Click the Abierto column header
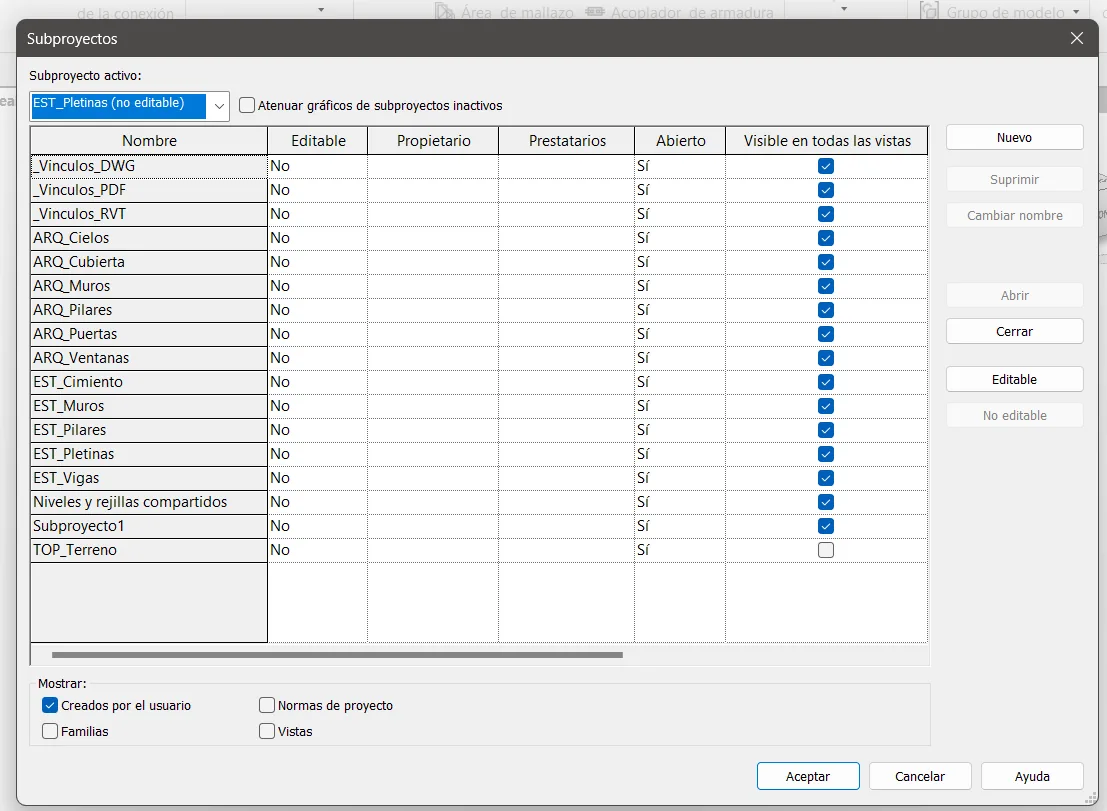The width and height of the screenshot is (1107, 811). pos(680,140)
